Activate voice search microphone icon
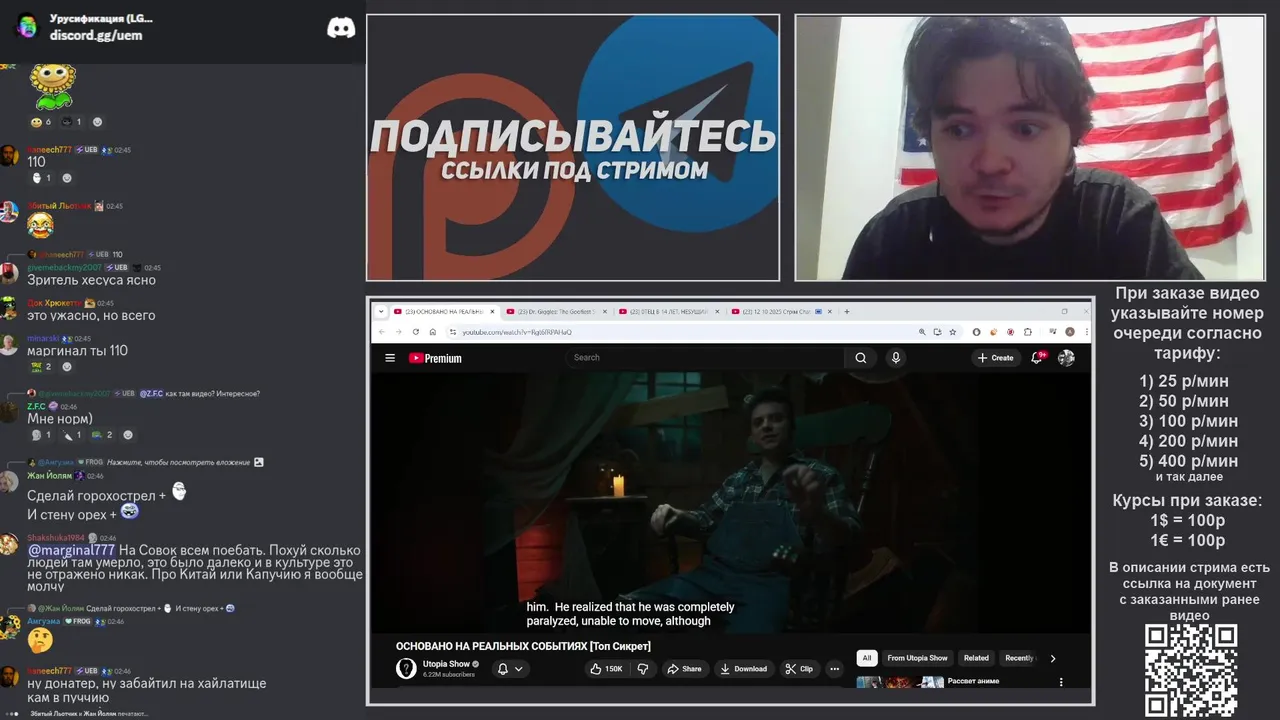1280x720 pixels. tap(896, 358)
